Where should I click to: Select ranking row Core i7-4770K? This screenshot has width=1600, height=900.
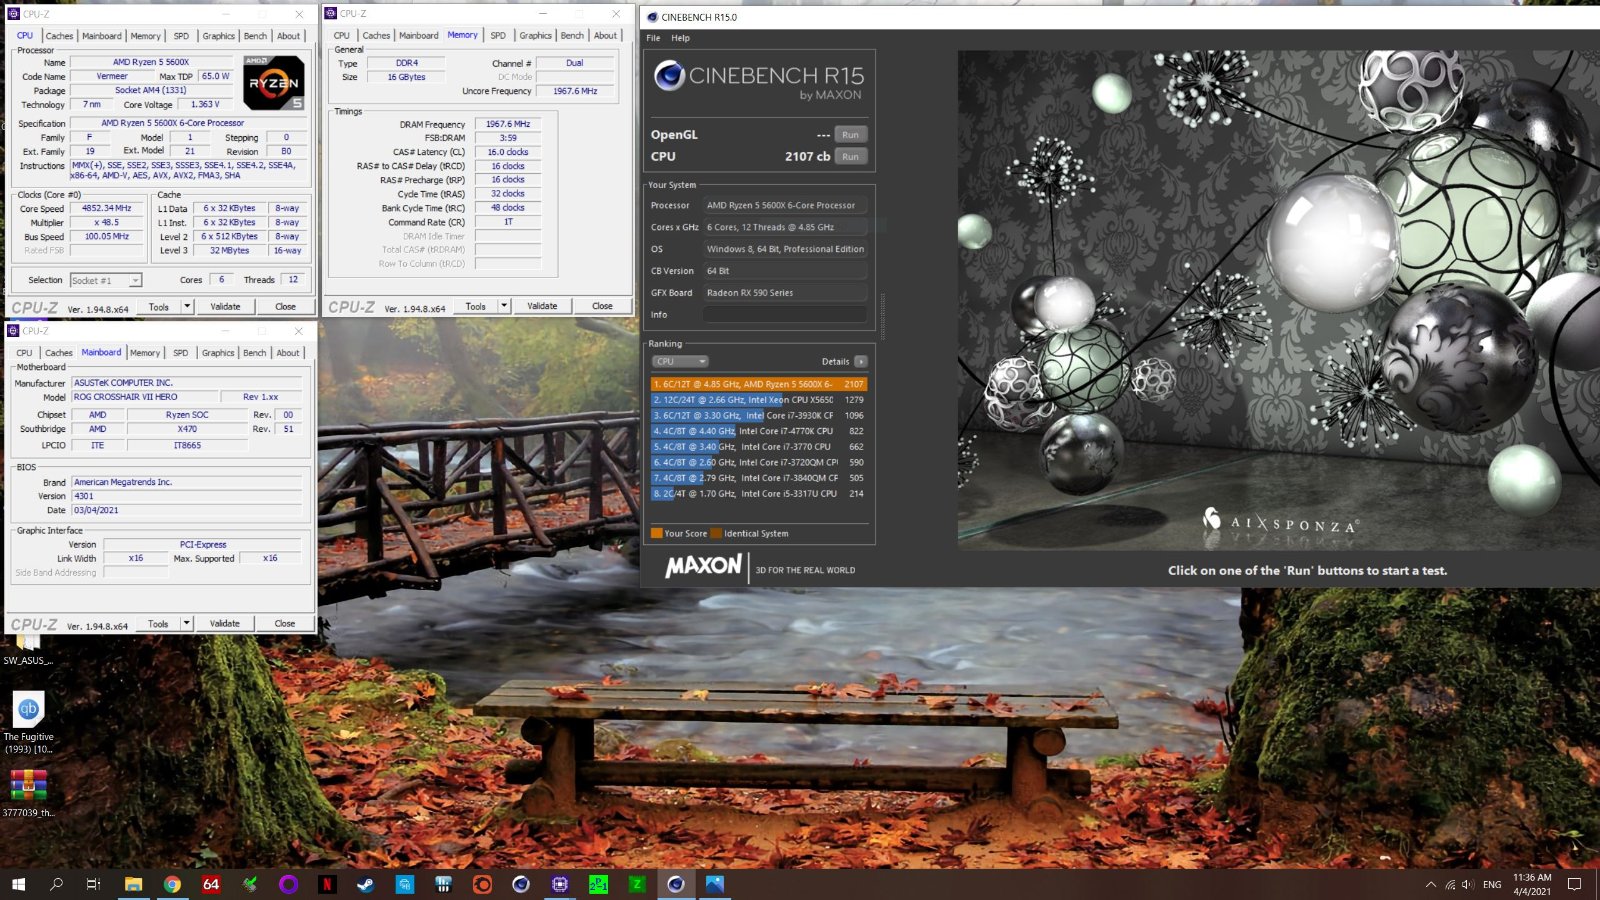tap(759, 431)
